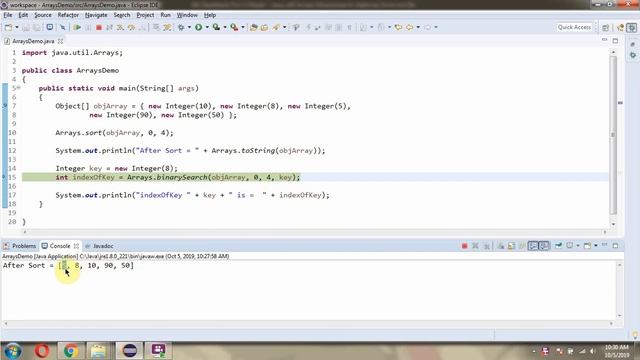This screenshot has width=640, height=360.
Task: Maximize the Console view
Action: [615, 245]
